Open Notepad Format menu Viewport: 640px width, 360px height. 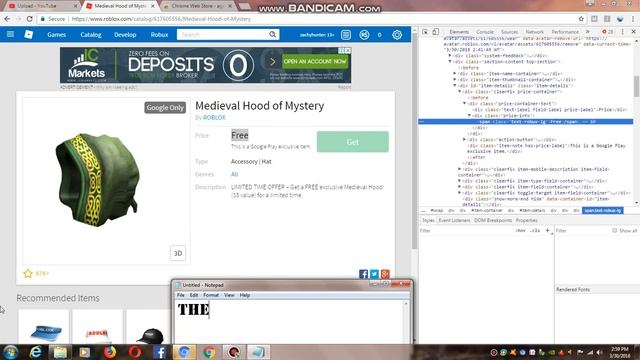211,295
